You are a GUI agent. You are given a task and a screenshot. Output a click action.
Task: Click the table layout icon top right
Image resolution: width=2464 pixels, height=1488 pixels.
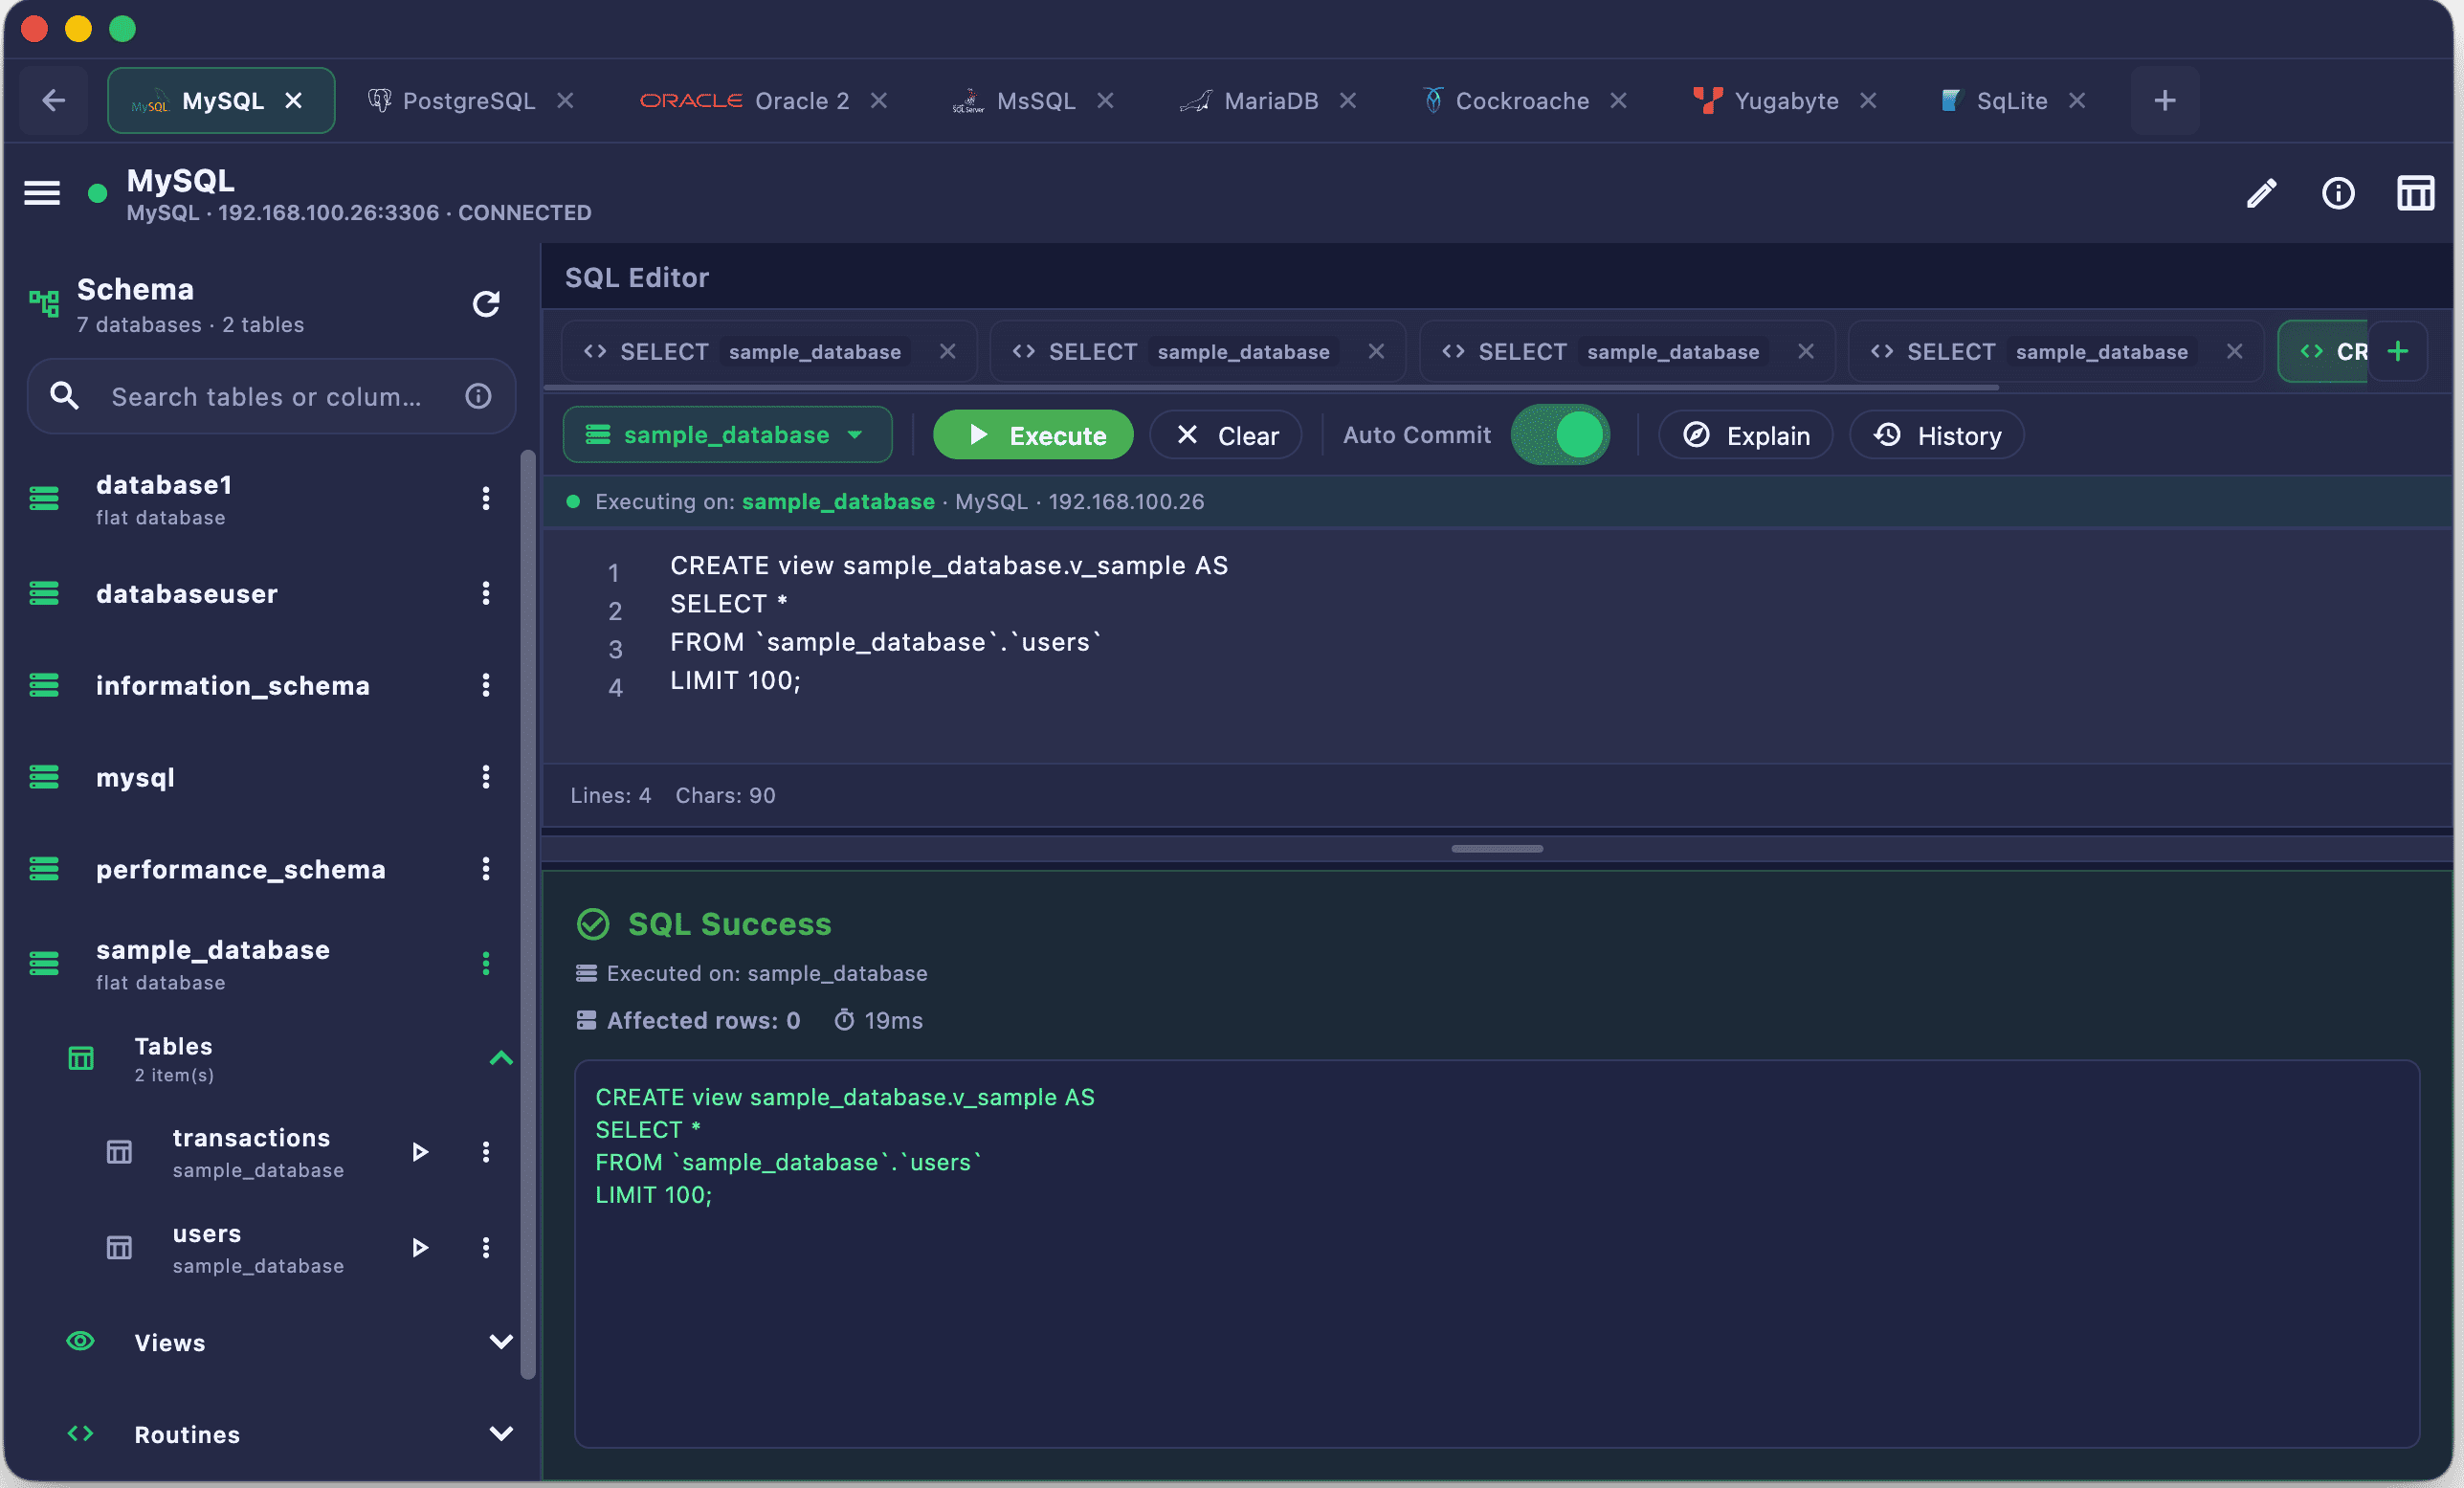click(2415, 193)
